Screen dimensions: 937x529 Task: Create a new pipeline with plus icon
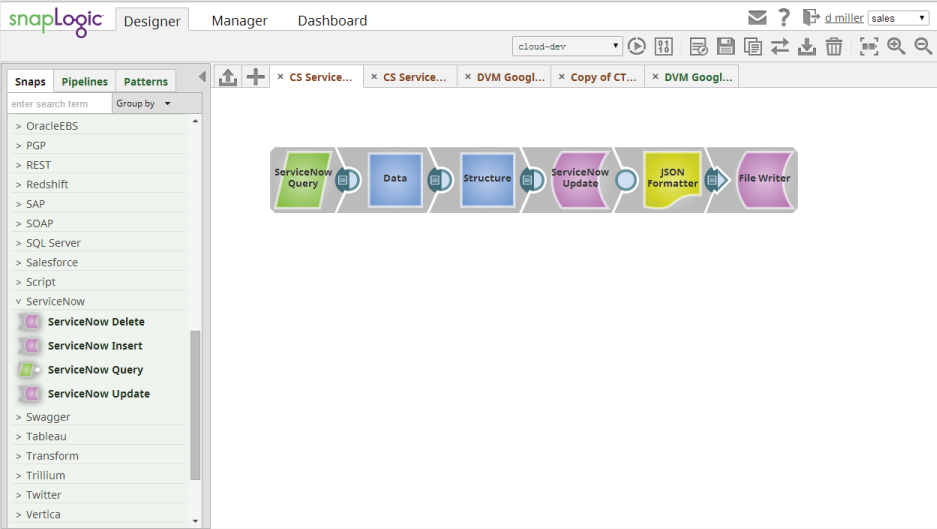click(x=256, y=77)
